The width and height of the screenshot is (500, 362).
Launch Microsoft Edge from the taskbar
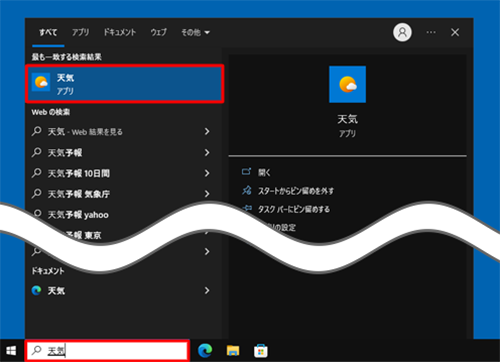pos(205,351)
